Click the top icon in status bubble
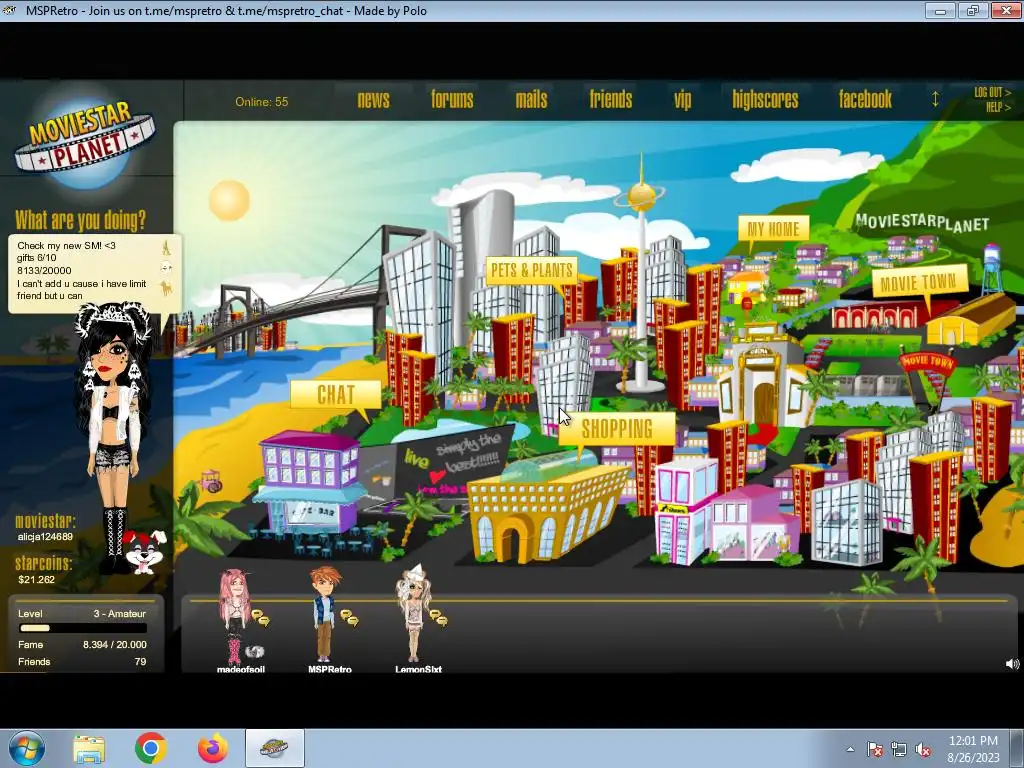The height and width of the screenshot is (768, 1024). pos(167,248)
